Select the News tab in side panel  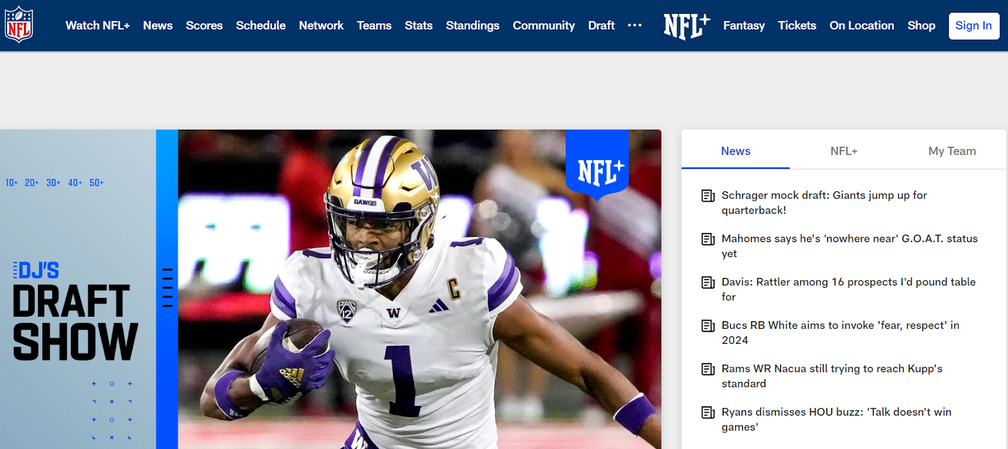click(x=735, y=151)
